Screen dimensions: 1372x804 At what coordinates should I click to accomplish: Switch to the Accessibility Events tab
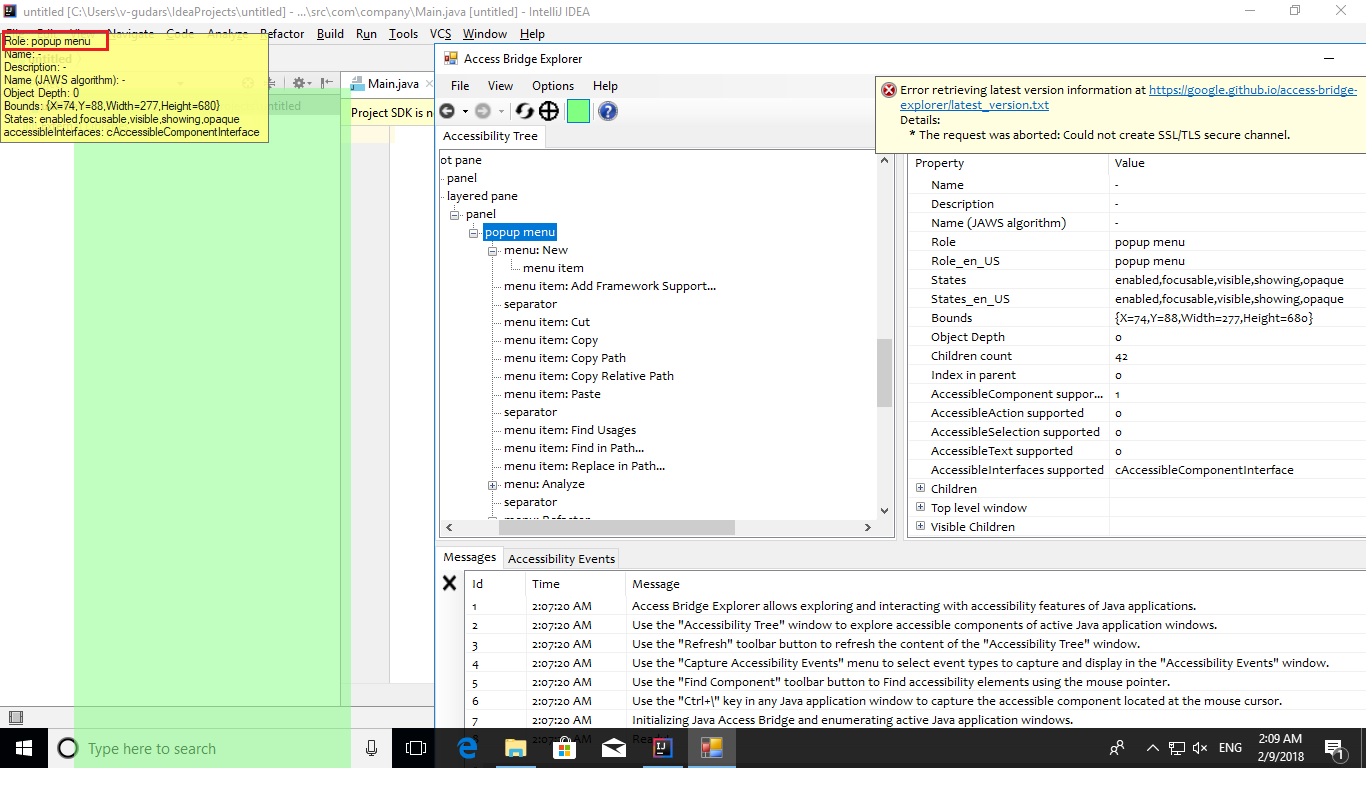561,558
